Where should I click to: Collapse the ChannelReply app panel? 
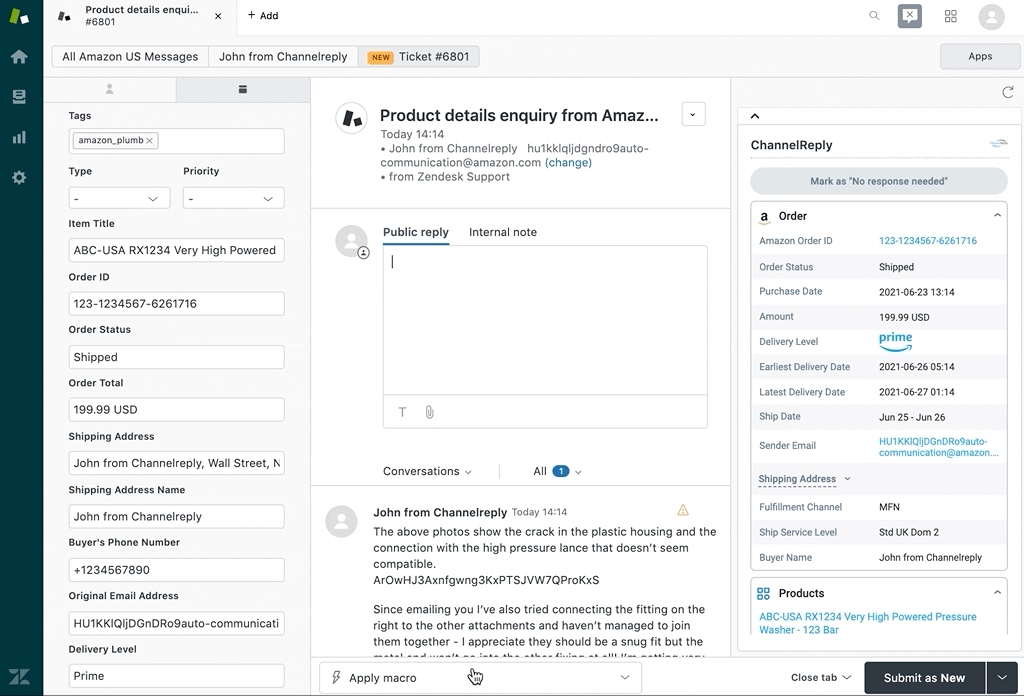[755, 116]
